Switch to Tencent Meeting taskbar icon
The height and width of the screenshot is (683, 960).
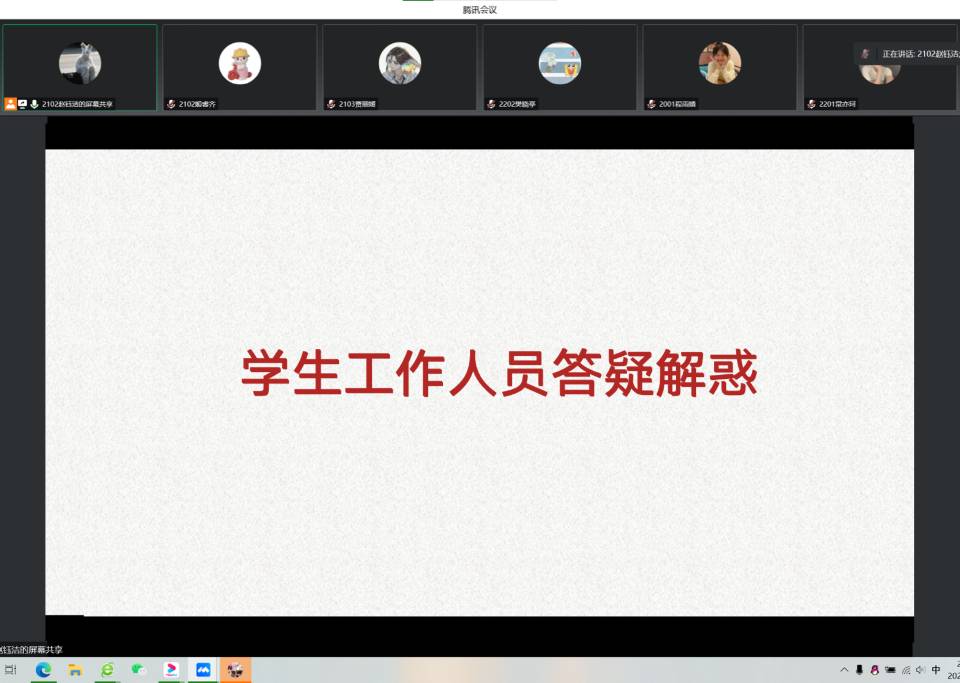[203, 670]
